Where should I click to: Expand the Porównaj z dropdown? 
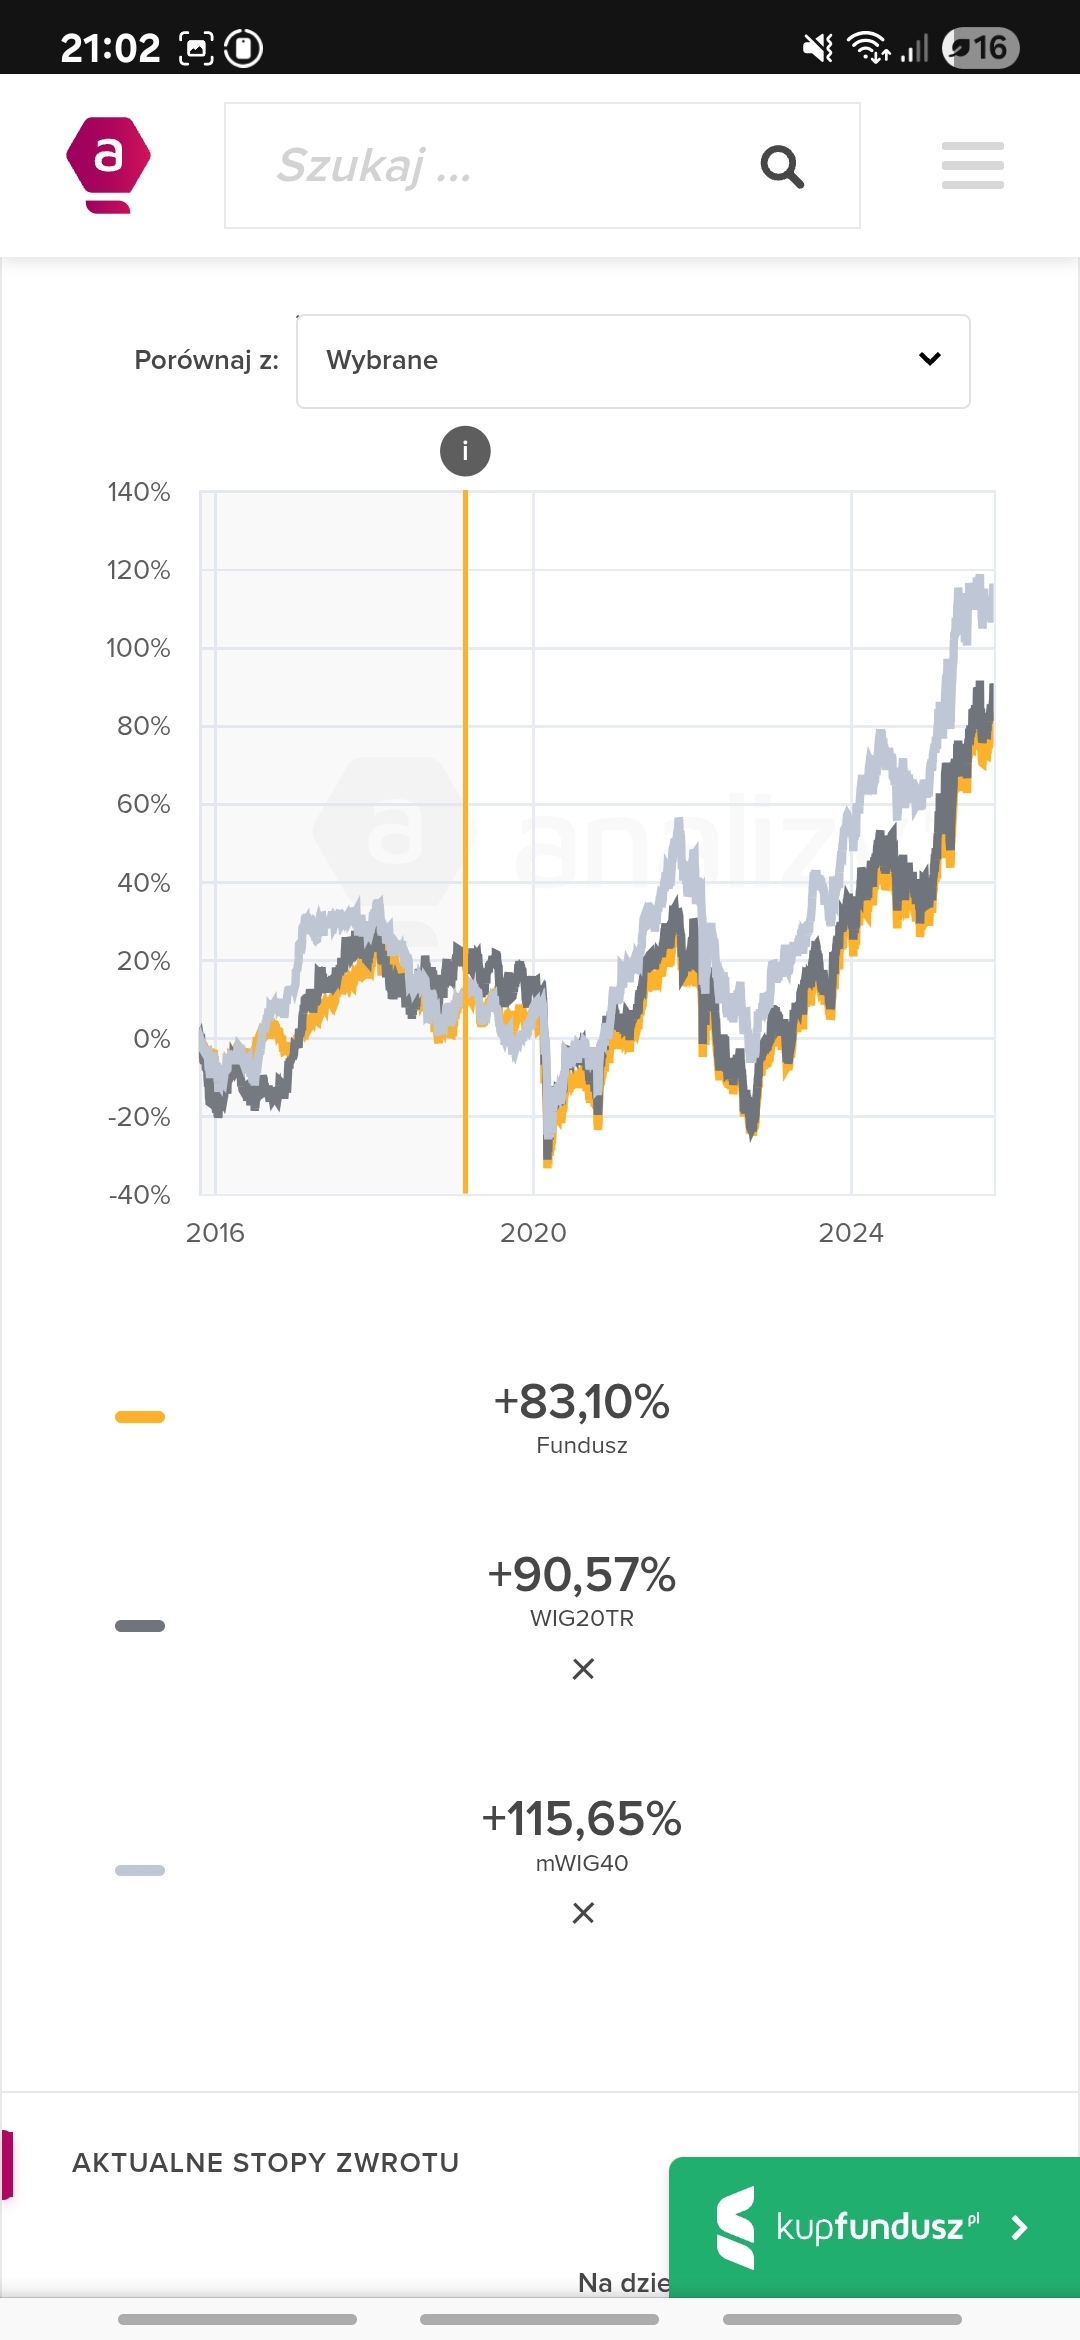click(632, 361)
